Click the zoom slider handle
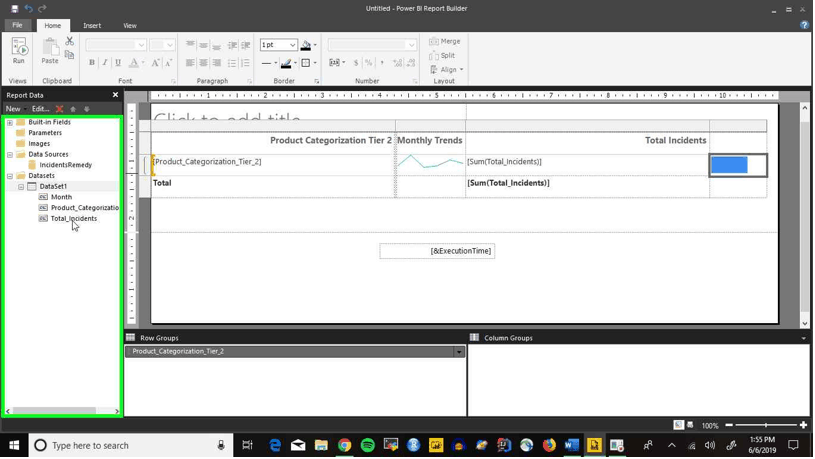 [x=765, y=425]
